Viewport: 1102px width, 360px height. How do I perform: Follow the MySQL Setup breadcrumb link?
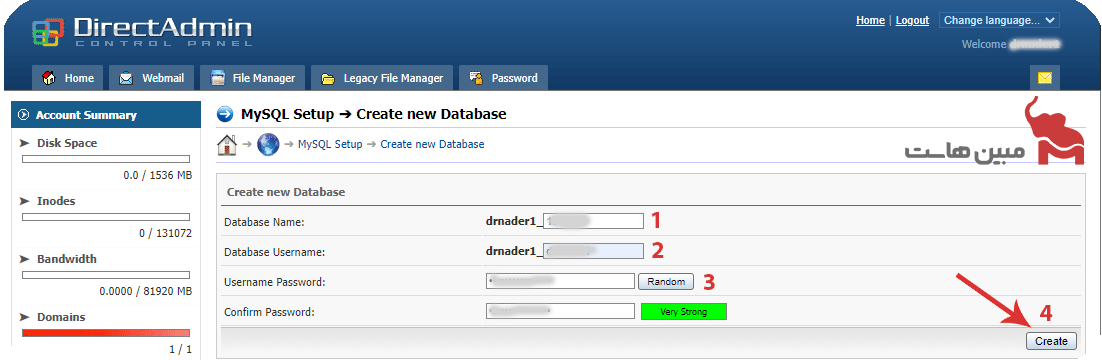pos(330,144)
